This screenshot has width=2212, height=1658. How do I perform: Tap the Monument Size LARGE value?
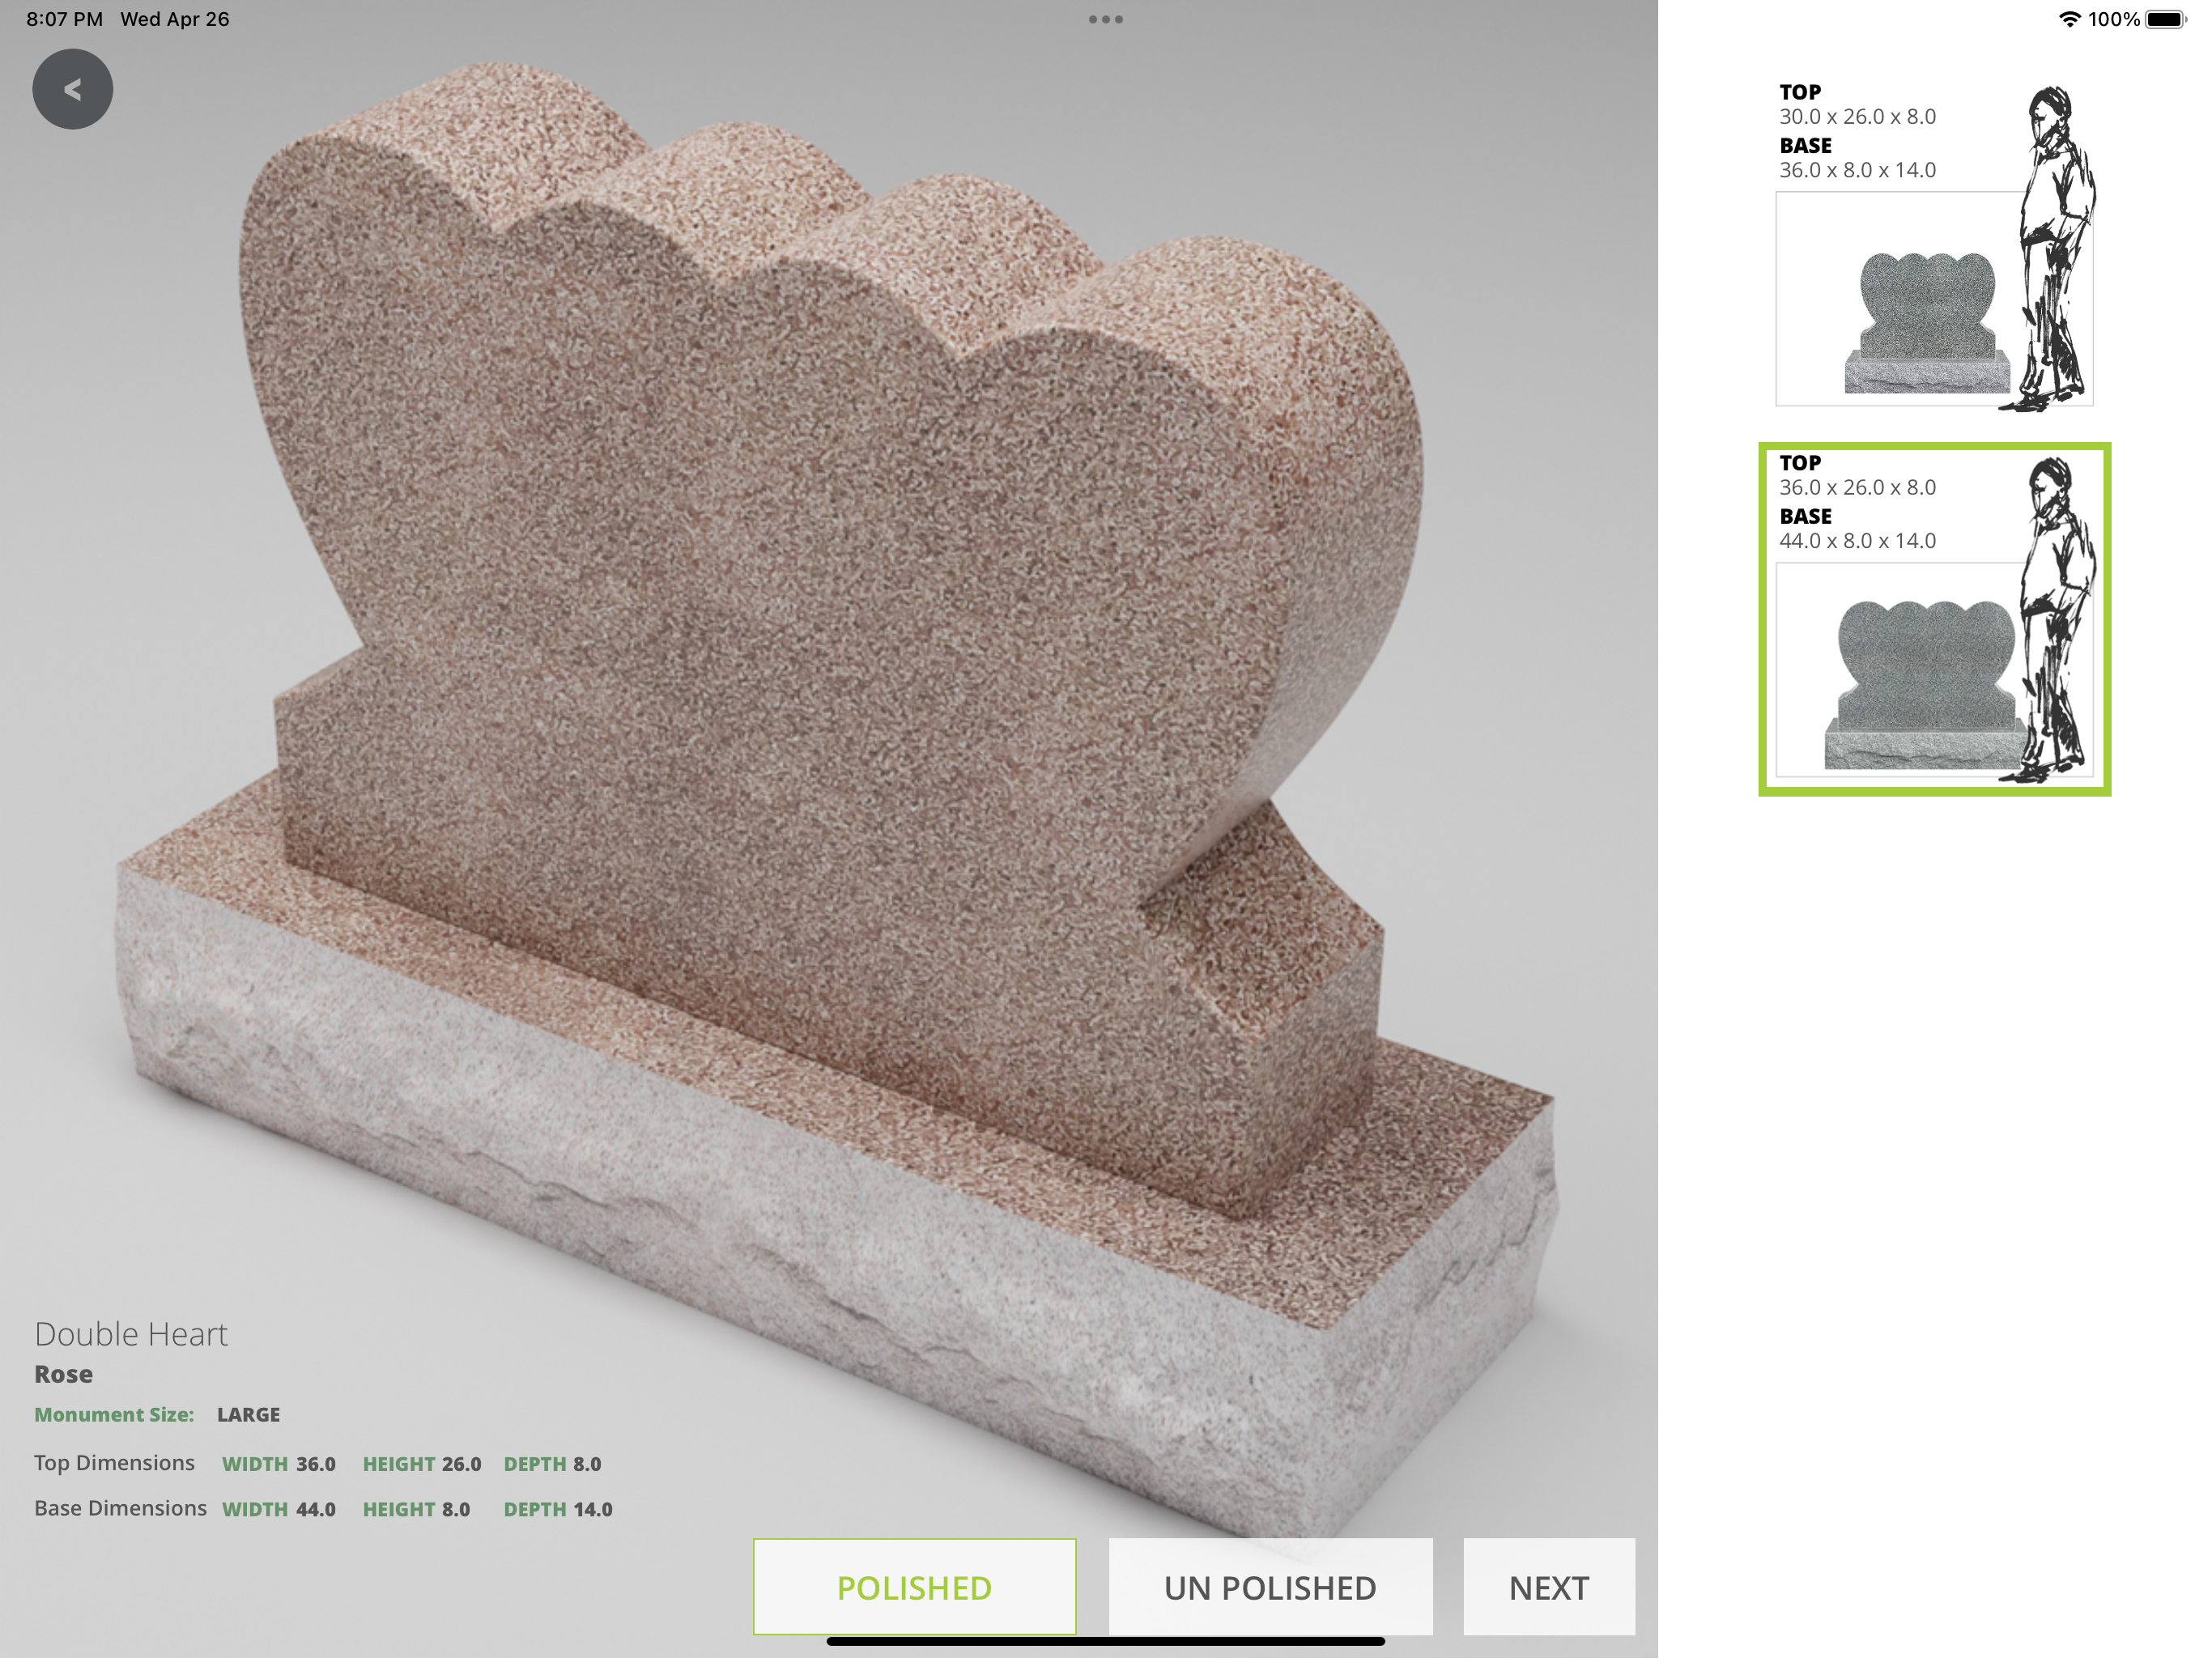(248, 1414)
